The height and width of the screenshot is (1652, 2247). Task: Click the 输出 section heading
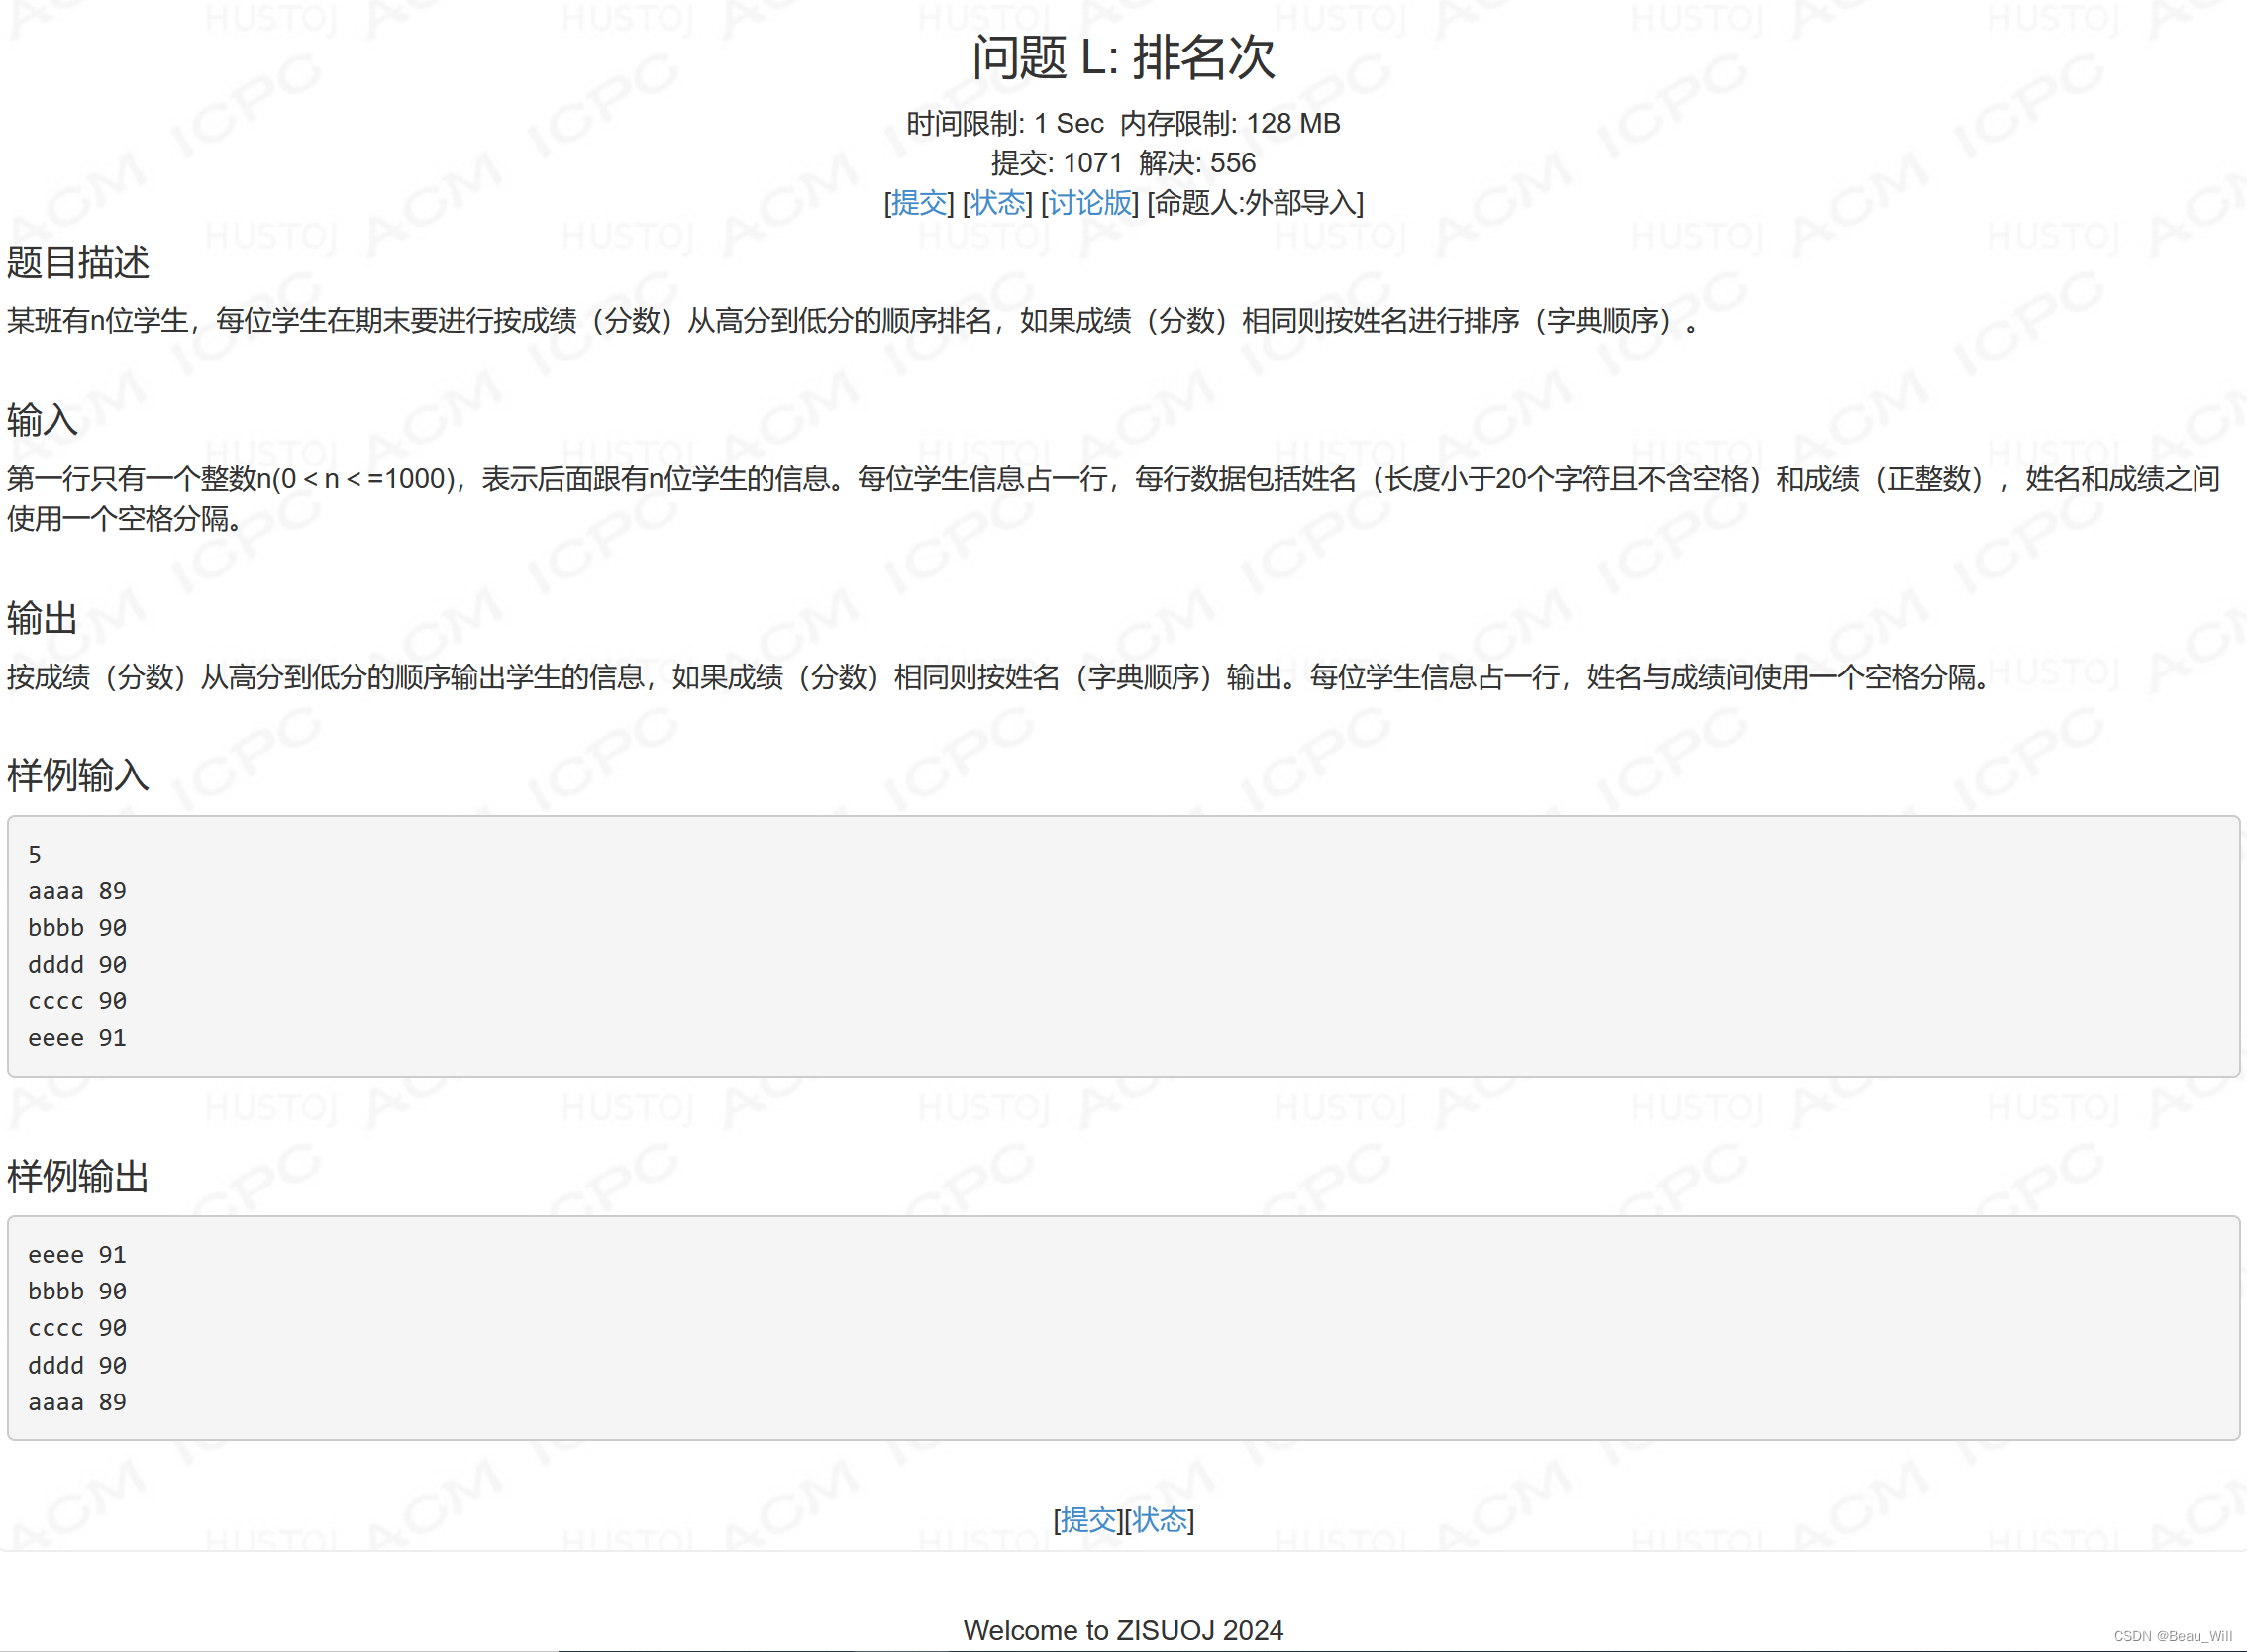[42, 619]
